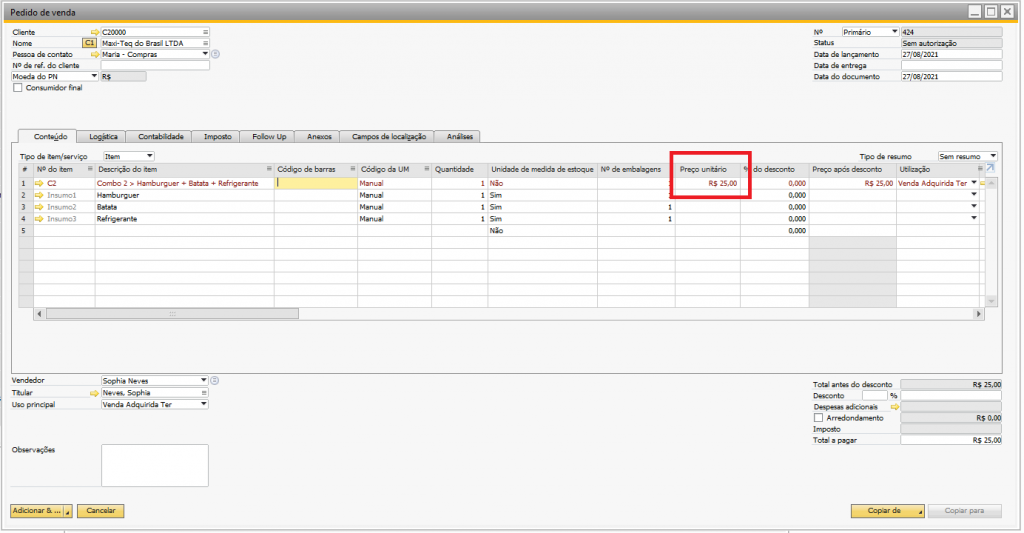Enable the Consumidor final checkbox

coord(17,88)
